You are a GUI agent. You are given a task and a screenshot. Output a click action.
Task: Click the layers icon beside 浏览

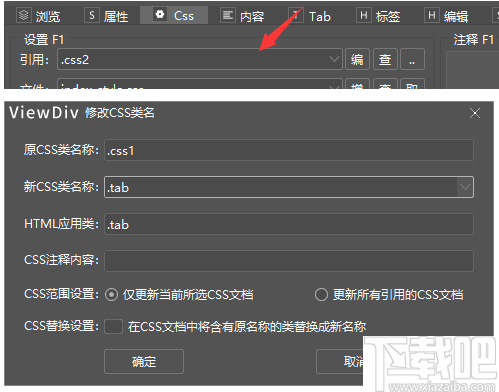click(x=24, y=15)
